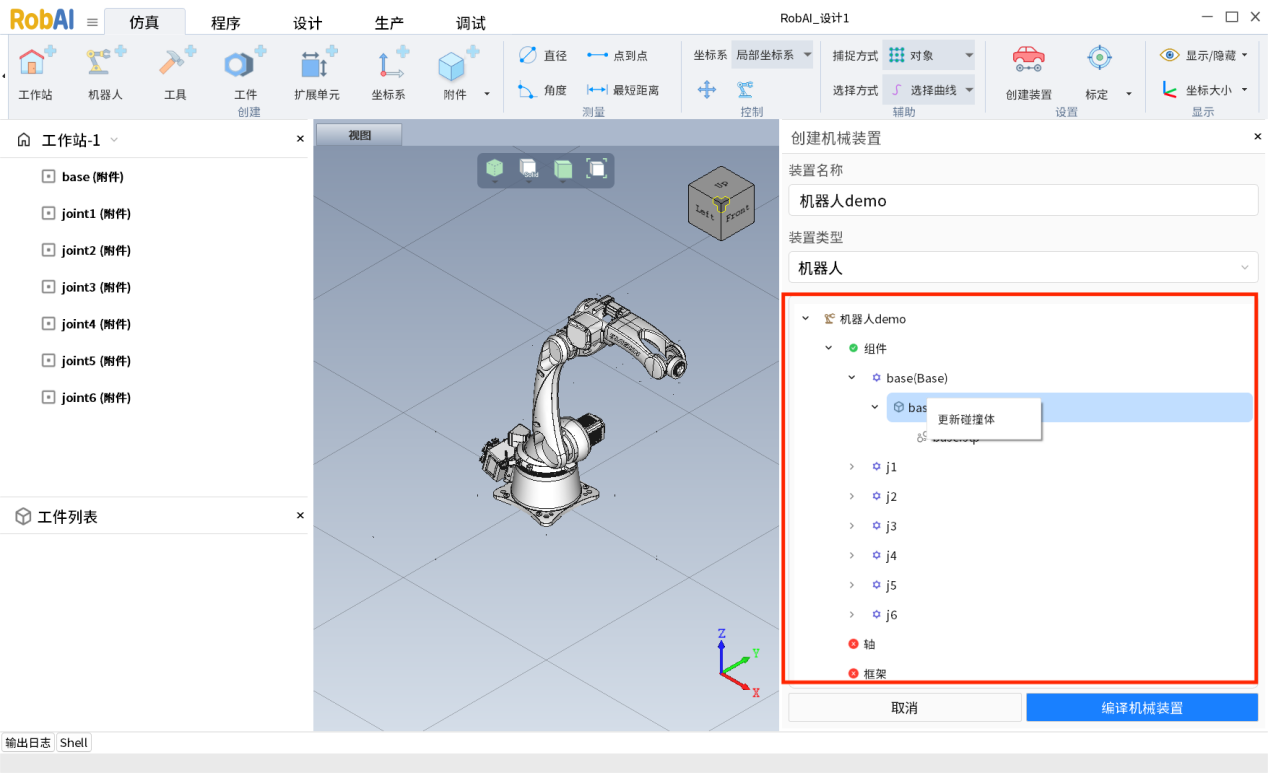Click the Left face of navigation cube
Image resolution: width=1268 pixels, height=773 pixels.
[704, 212]
